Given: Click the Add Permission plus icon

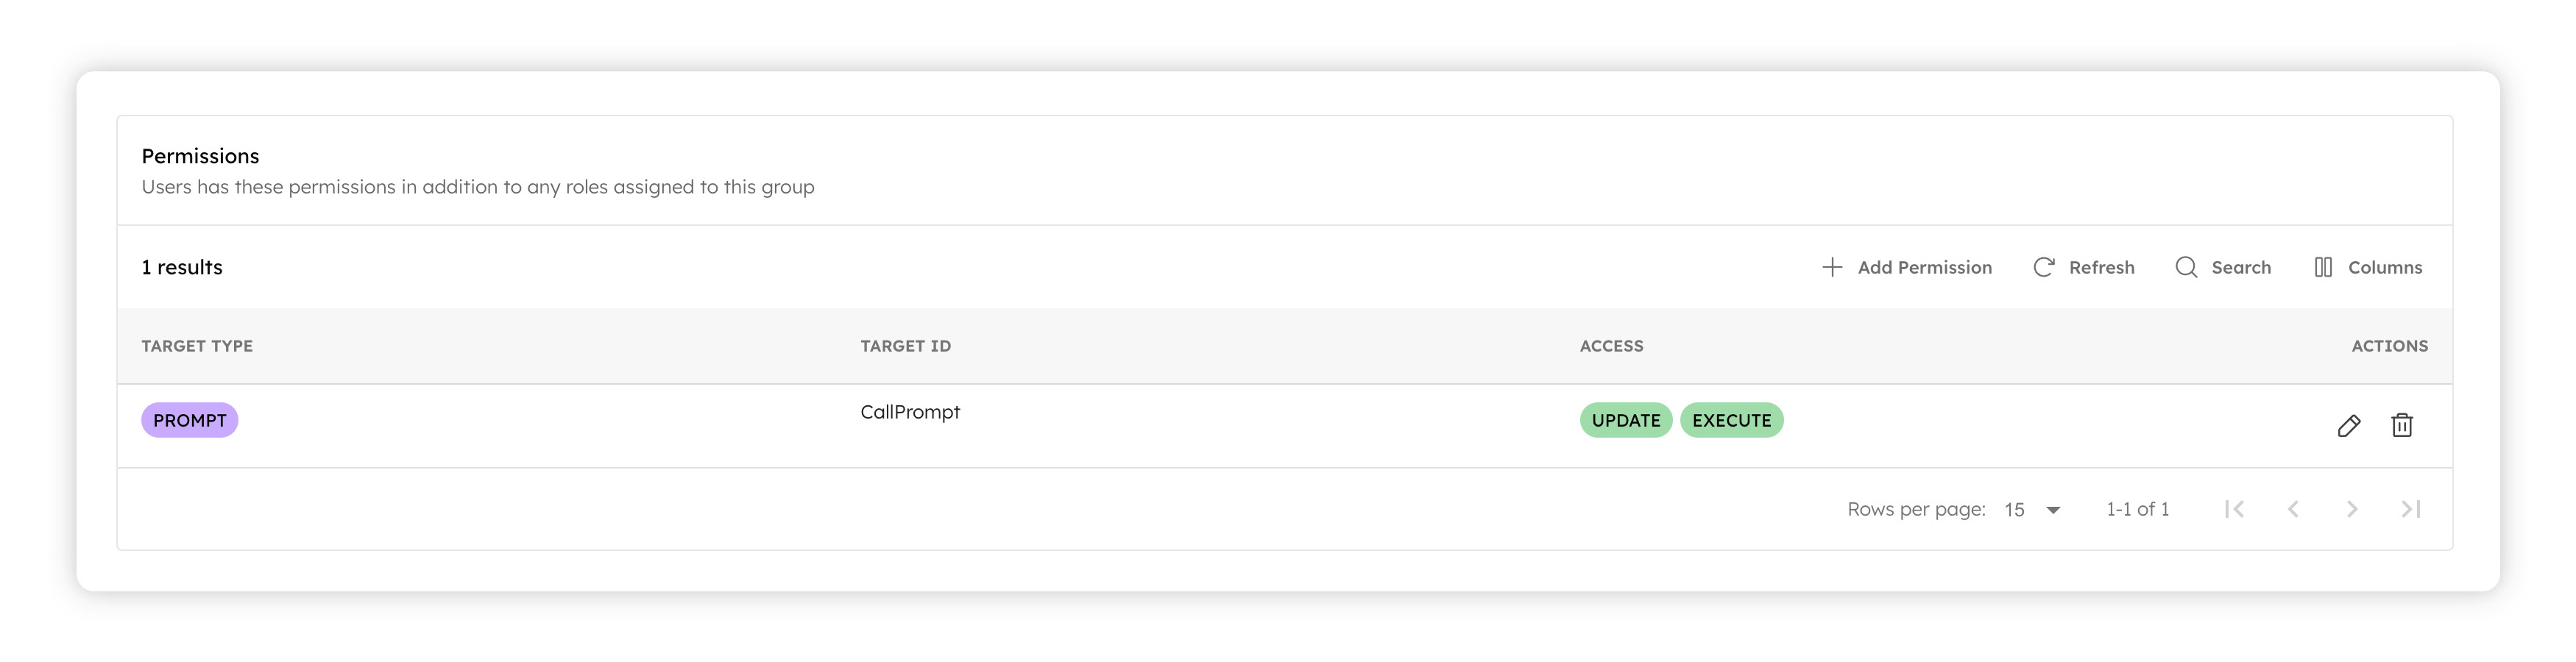Looking at the screenshot, I should (1832, 267).
